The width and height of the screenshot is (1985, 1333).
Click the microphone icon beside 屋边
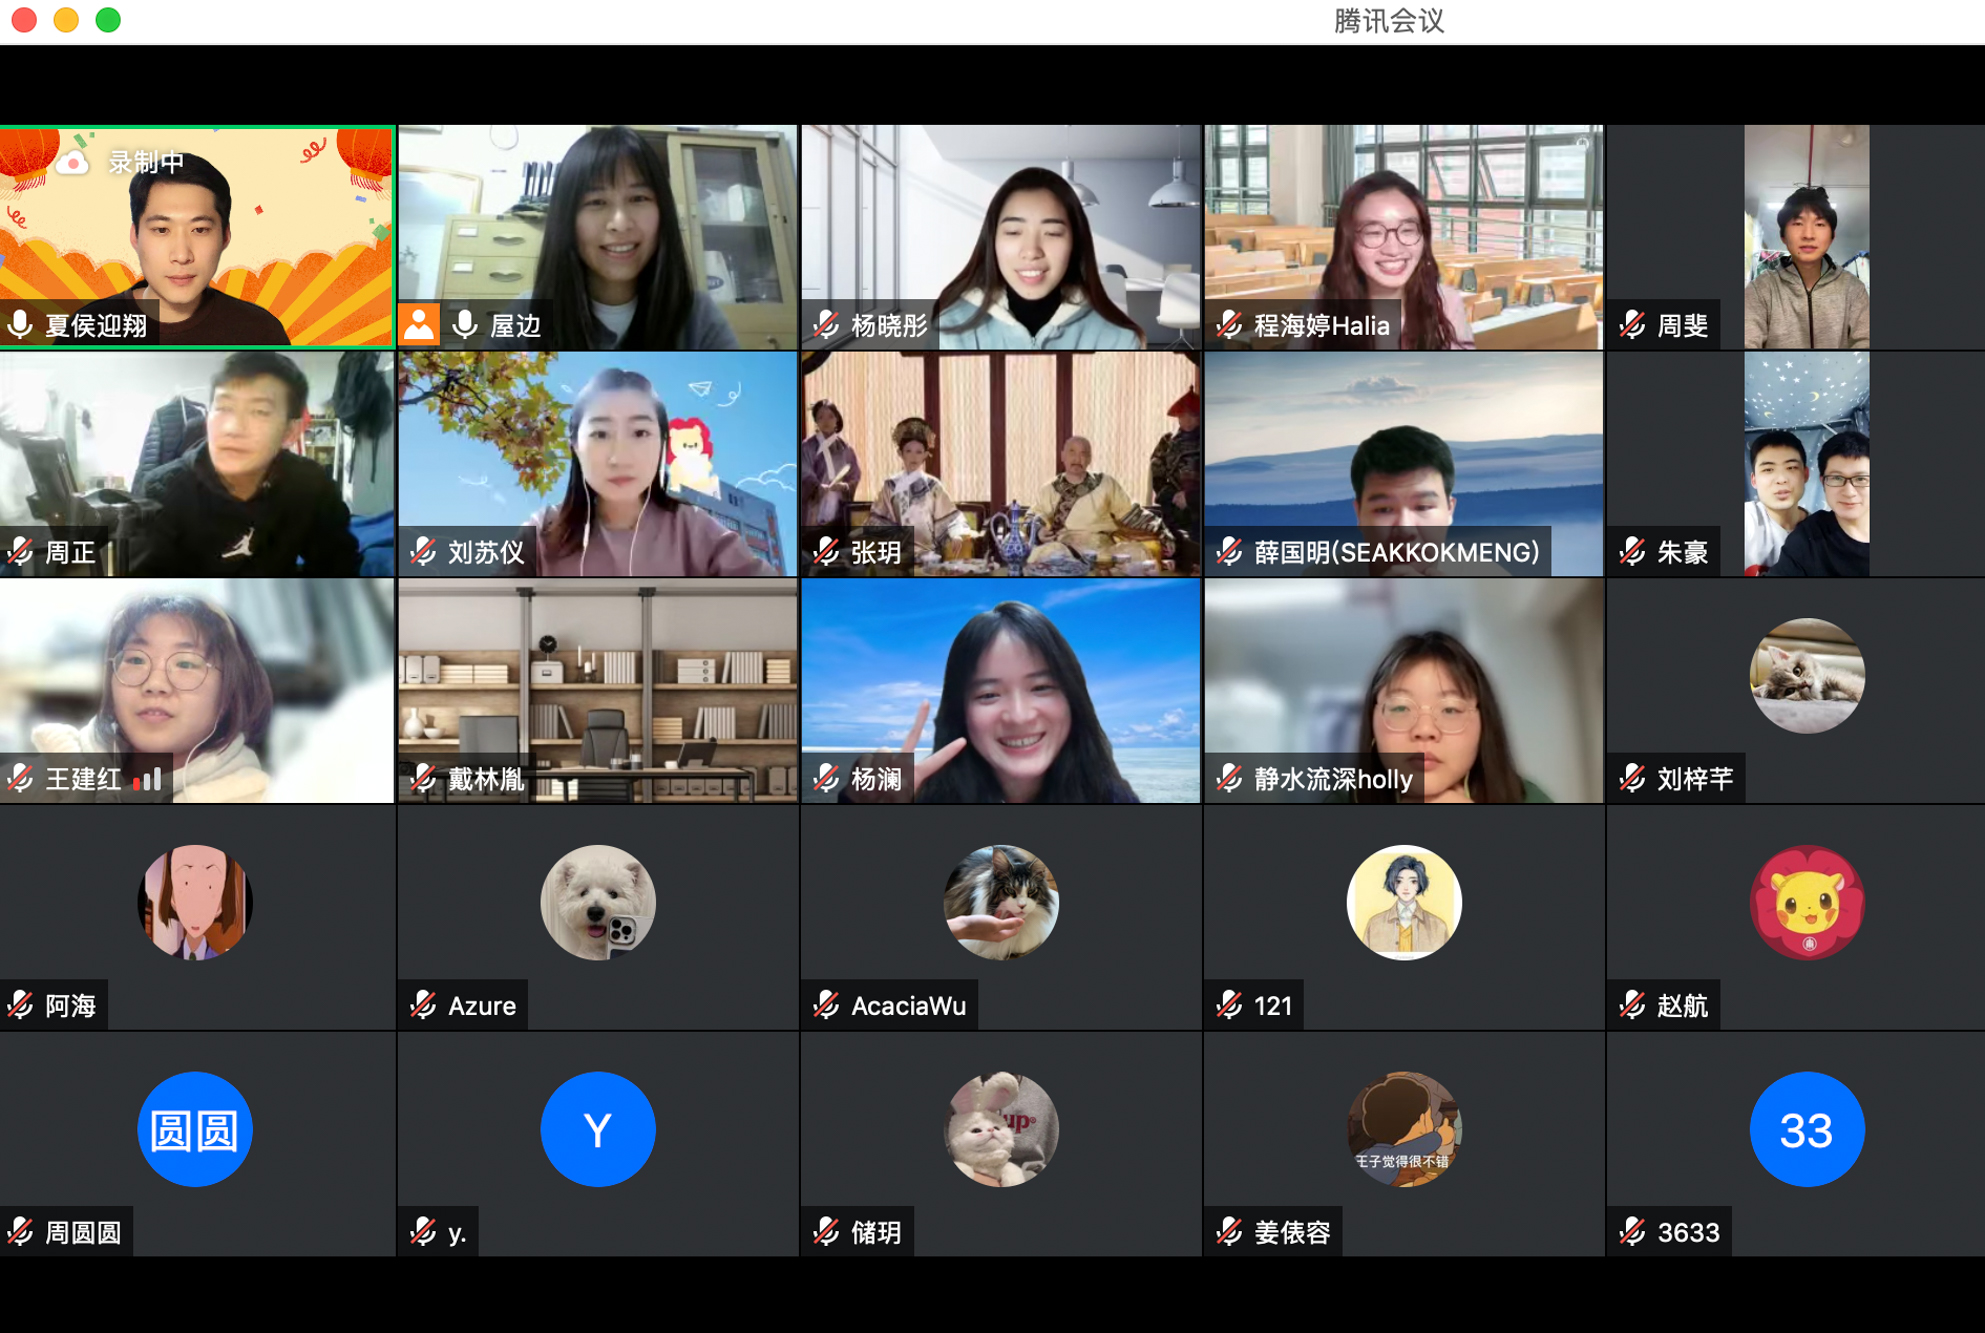464,325
